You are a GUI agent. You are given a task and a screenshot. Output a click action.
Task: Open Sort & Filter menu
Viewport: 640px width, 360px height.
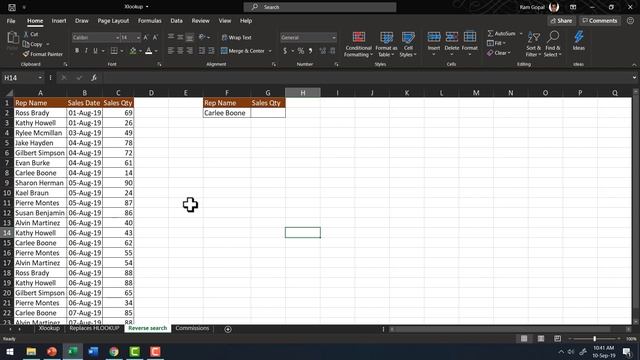533,44
